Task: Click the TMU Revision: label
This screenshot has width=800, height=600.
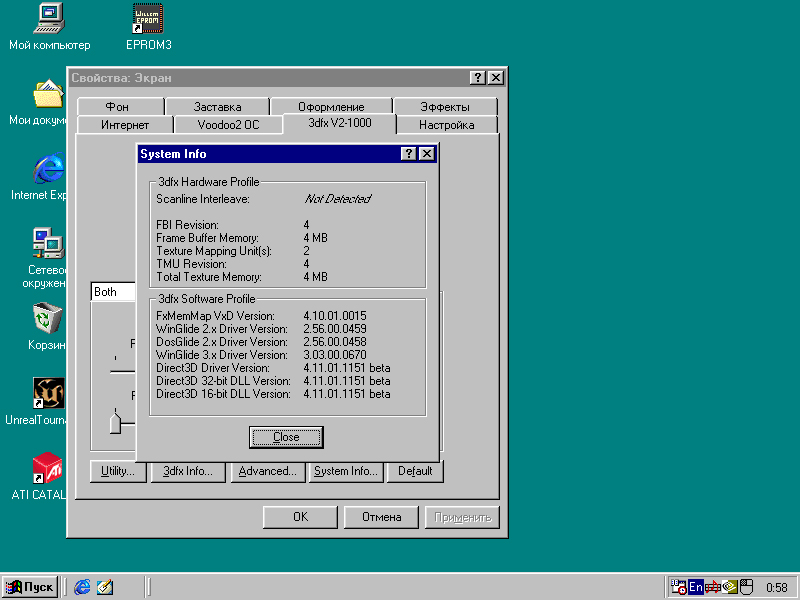Action: [191, 264]
